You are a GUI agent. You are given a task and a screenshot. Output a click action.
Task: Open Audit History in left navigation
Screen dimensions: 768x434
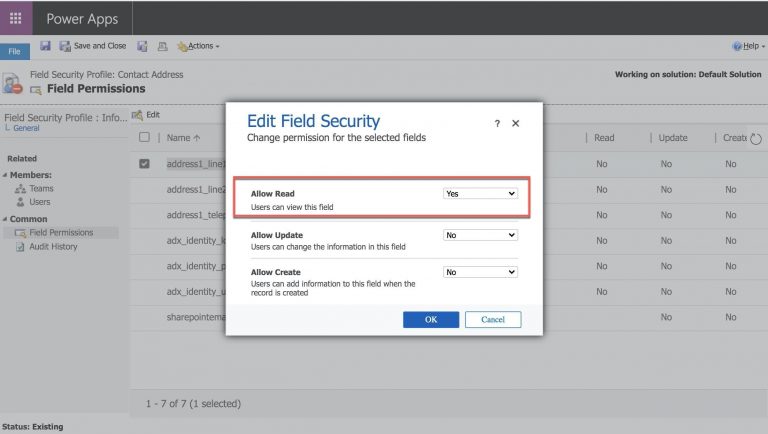coord(52,246)
